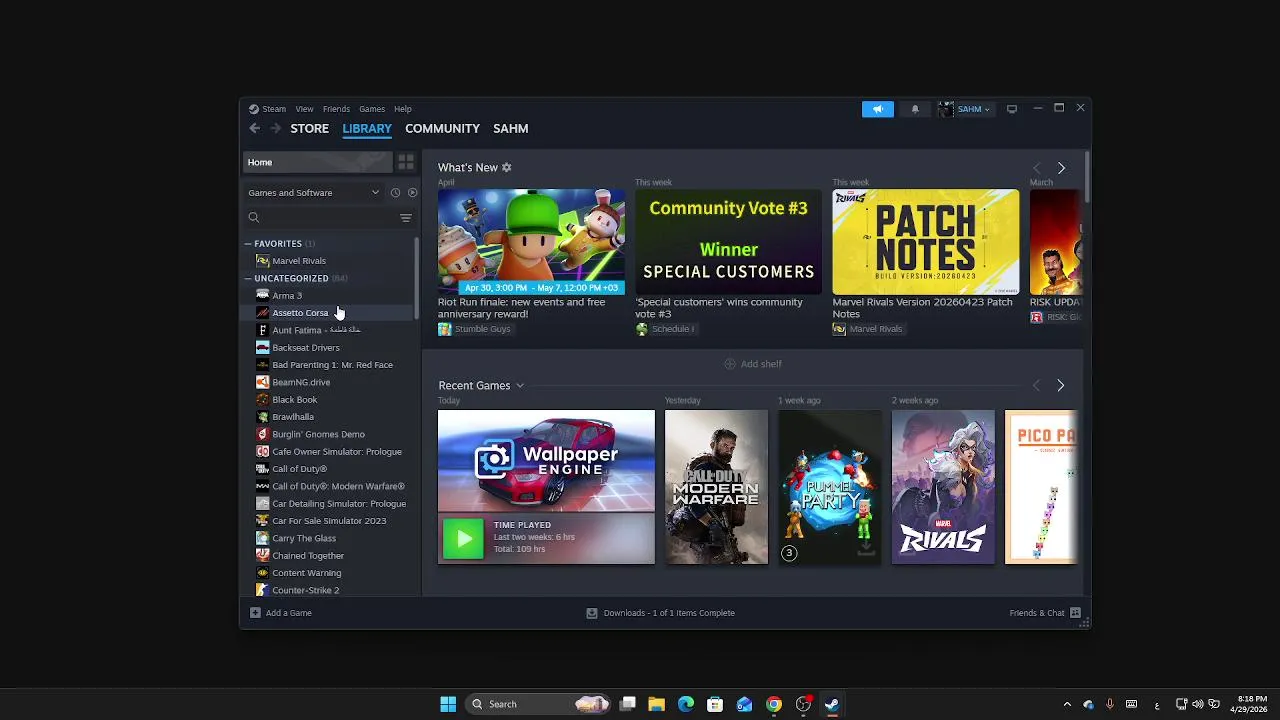
Task: Select Marvel Rivals in Favorites
Action: pos(298,261)
